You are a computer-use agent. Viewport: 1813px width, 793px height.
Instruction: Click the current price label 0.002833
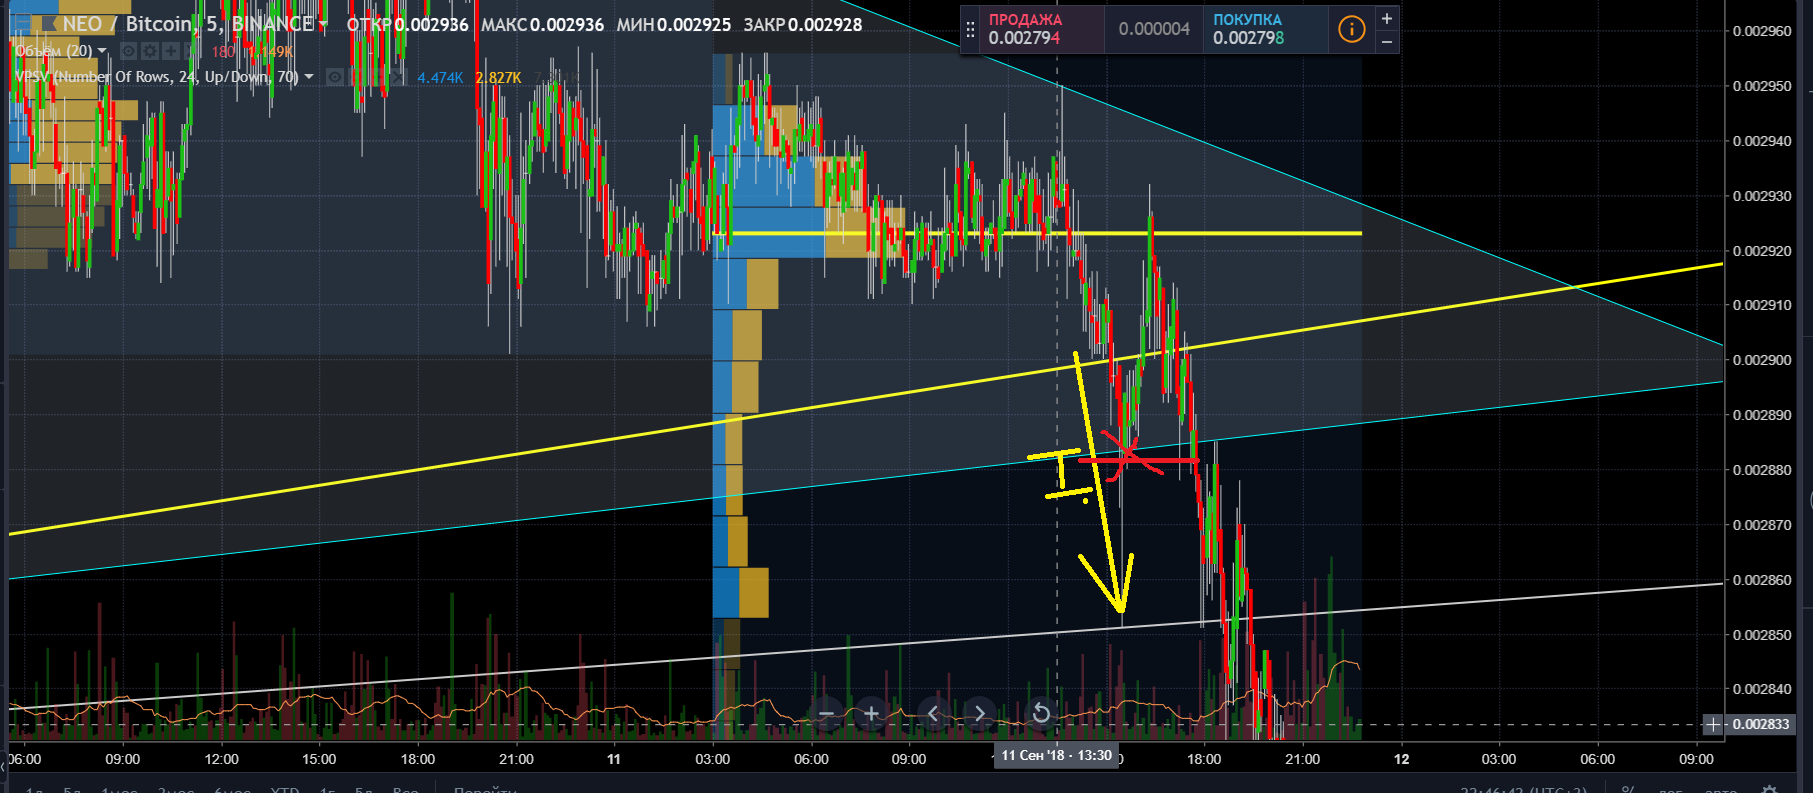click(x=1761, y=724)
